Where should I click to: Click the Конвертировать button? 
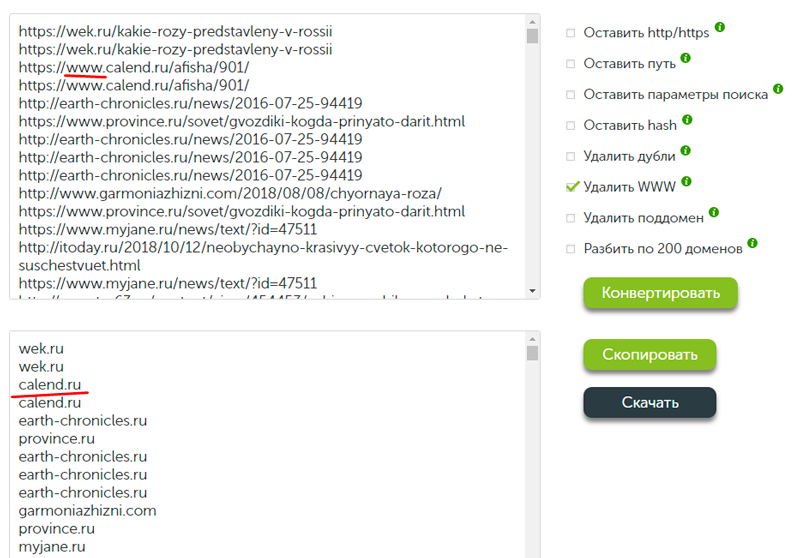[x=661, y=293]
